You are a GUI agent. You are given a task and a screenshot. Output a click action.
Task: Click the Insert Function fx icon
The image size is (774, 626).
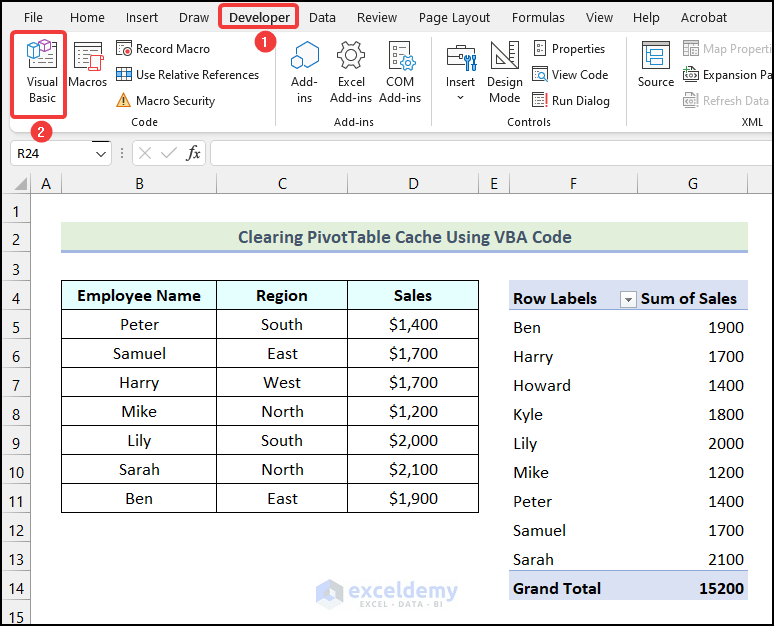point(193,154)
